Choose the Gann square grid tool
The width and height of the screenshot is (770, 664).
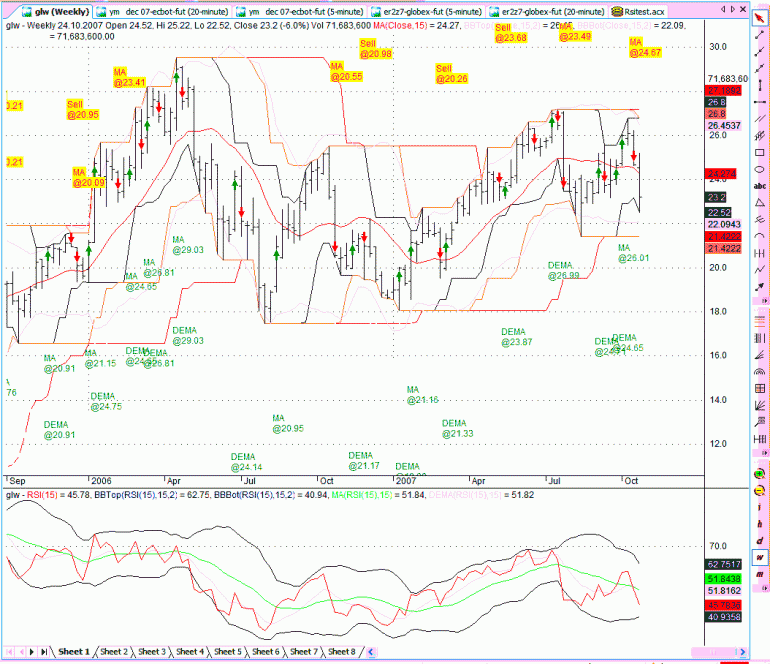pos(760,389)
